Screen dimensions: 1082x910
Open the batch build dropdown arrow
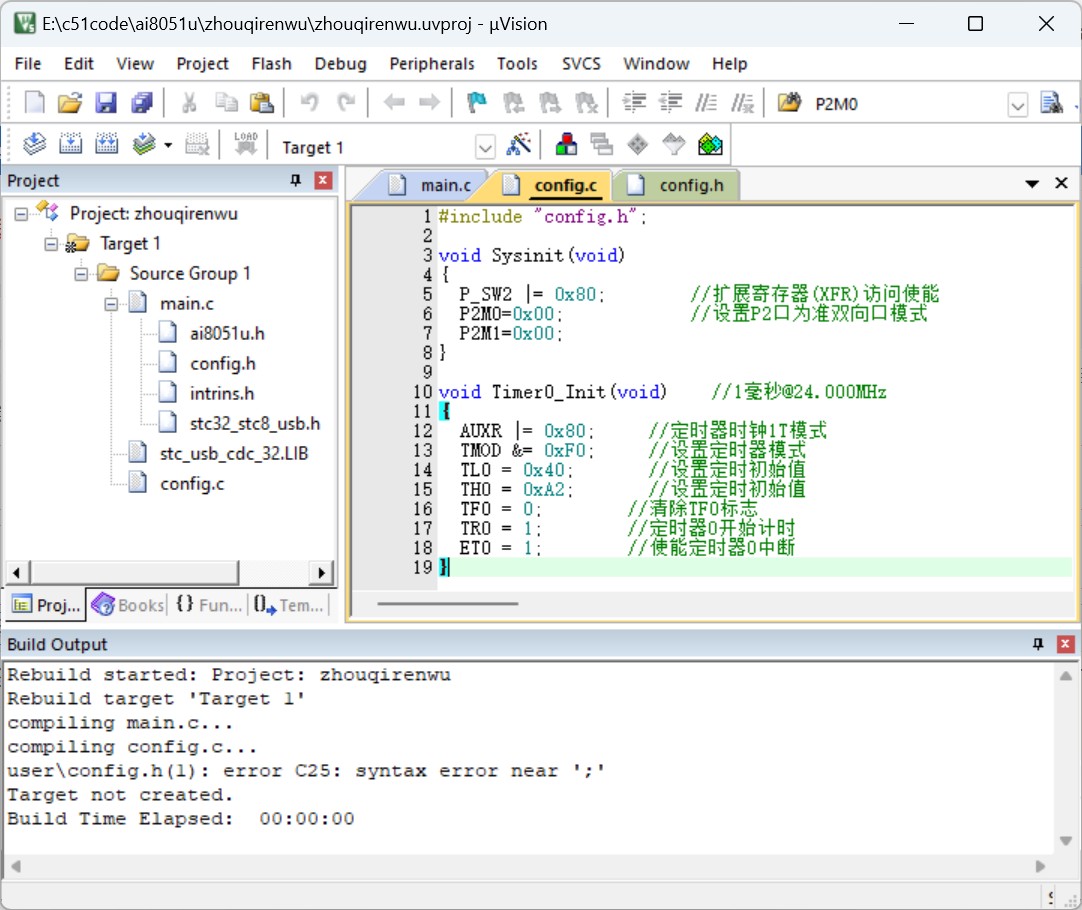point(168,145)
